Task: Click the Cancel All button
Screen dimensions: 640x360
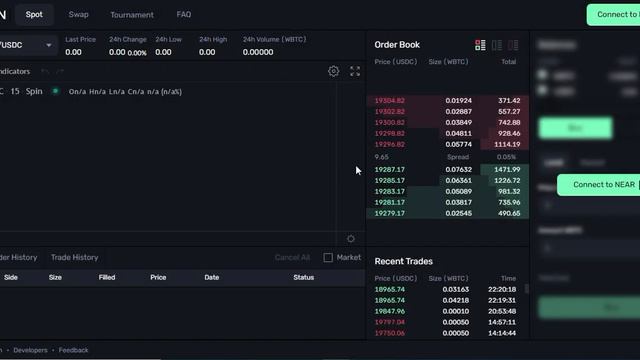Action: coord(292,258)
